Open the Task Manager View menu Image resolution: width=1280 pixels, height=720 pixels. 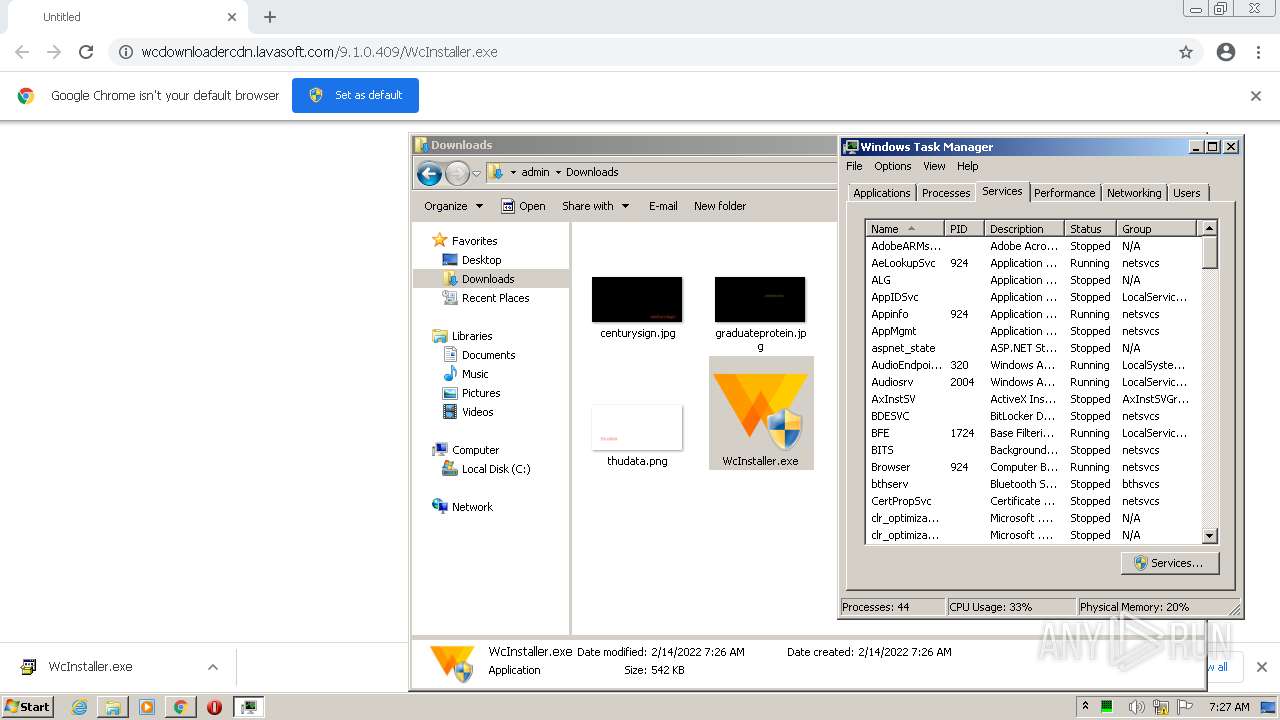click(x=934, y=166)
